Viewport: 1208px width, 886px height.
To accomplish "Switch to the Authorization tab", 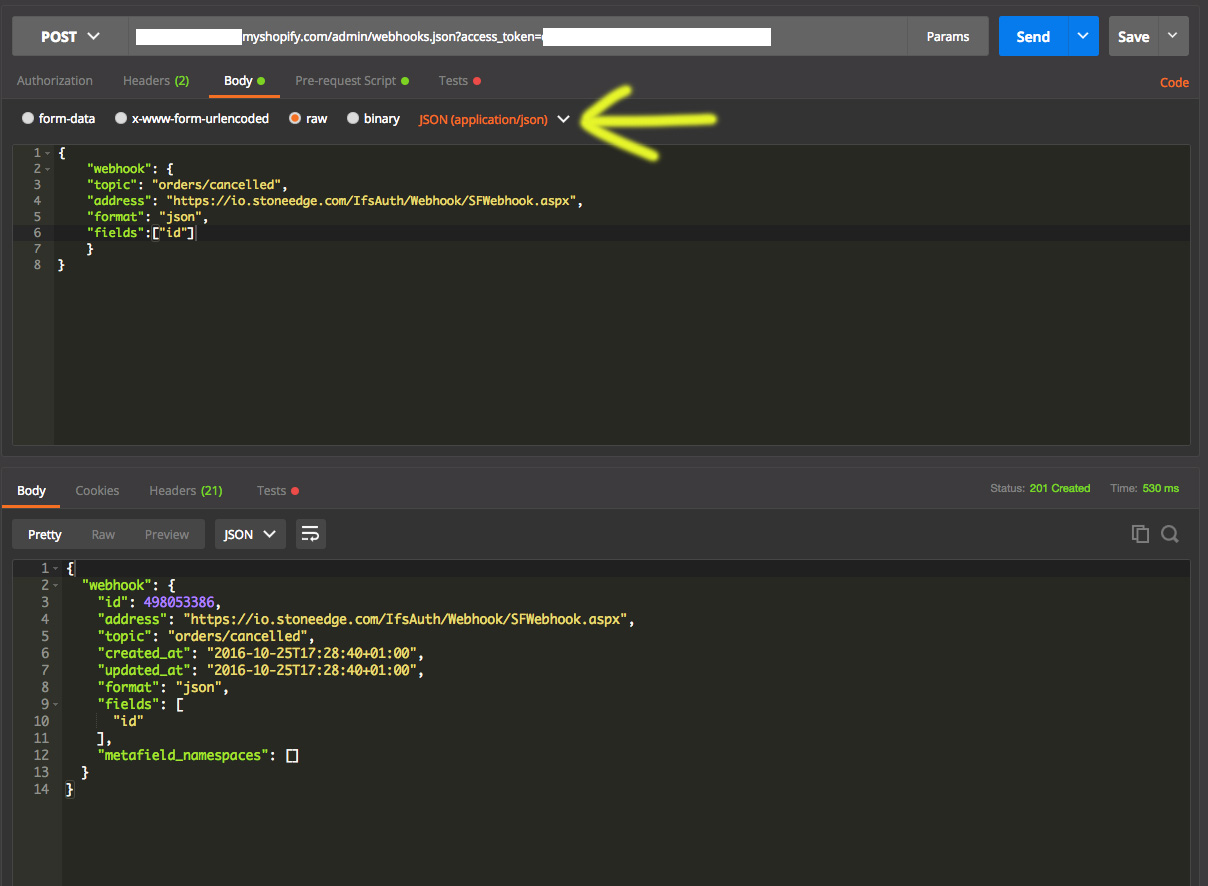I will [x=55, y=81].
